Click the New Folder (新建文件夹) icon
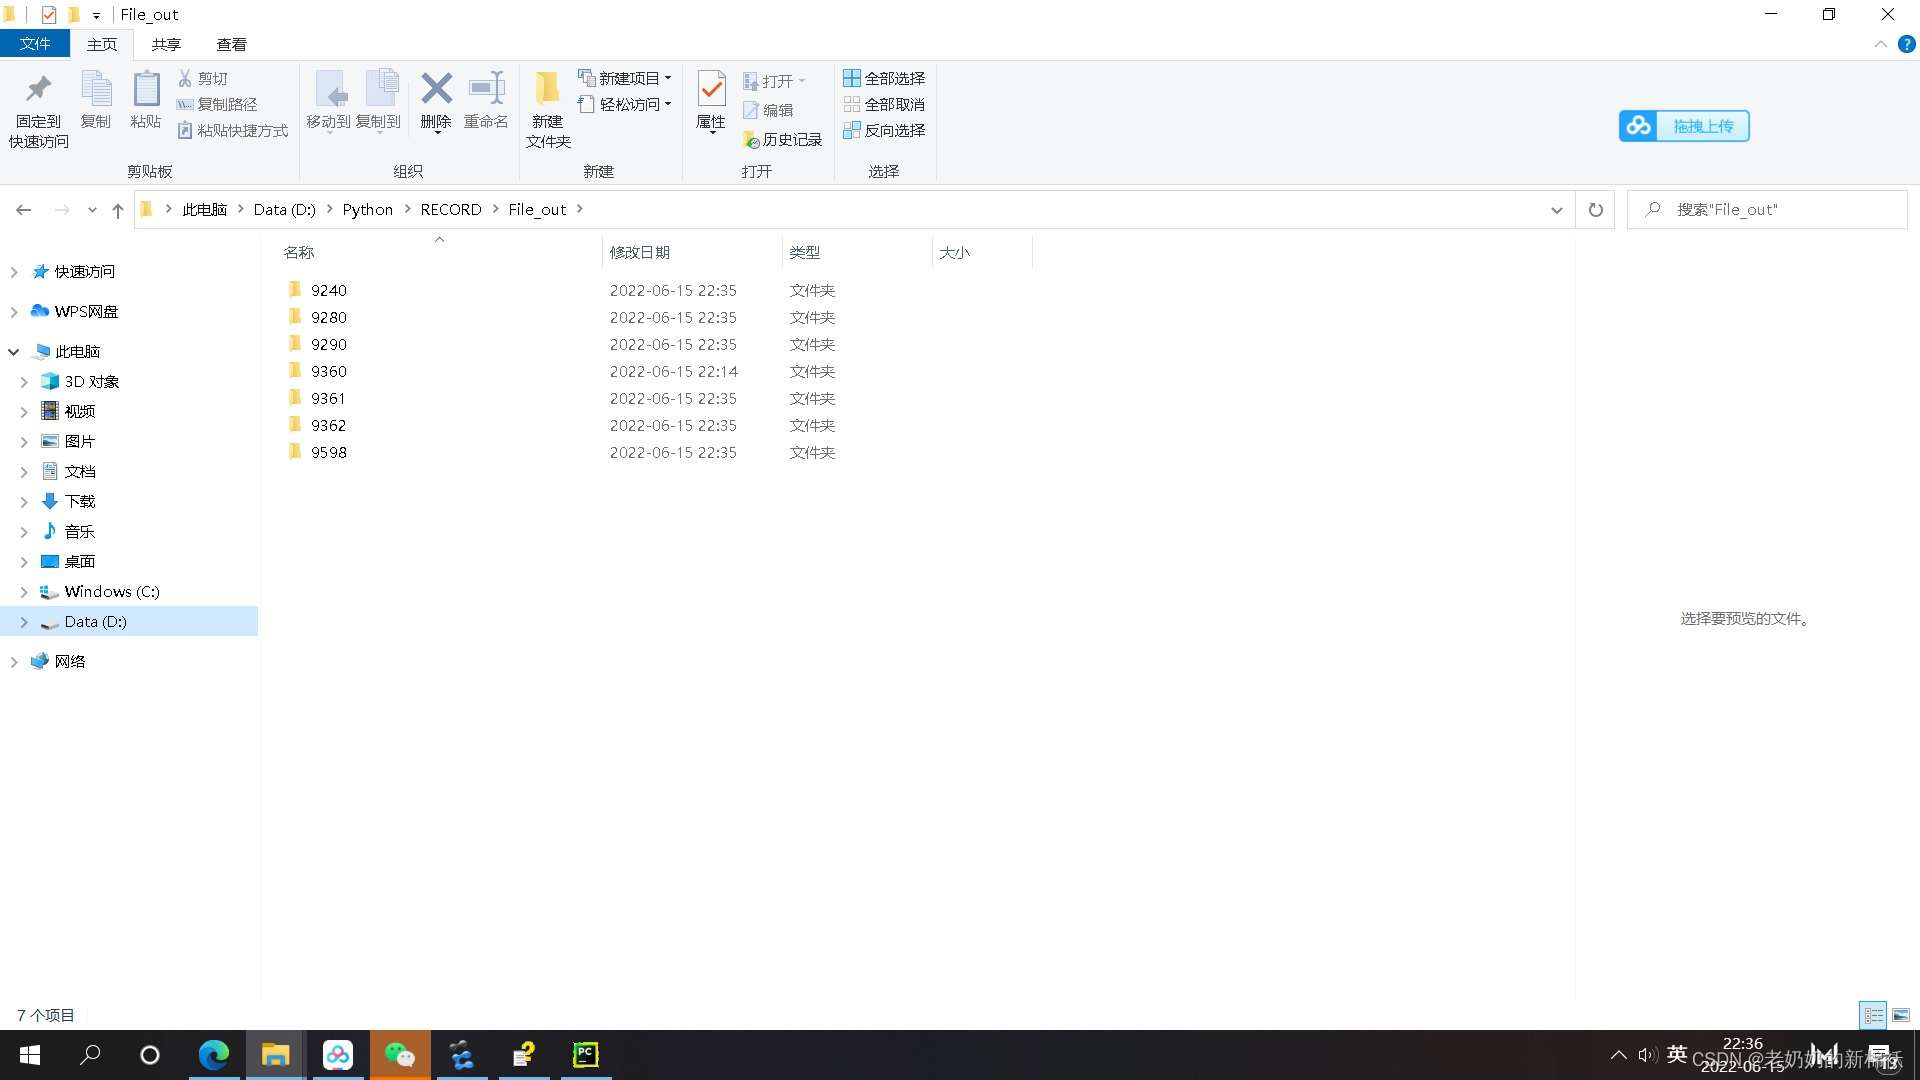This screenshot has height=1080, width=1920. click(547, 90)
